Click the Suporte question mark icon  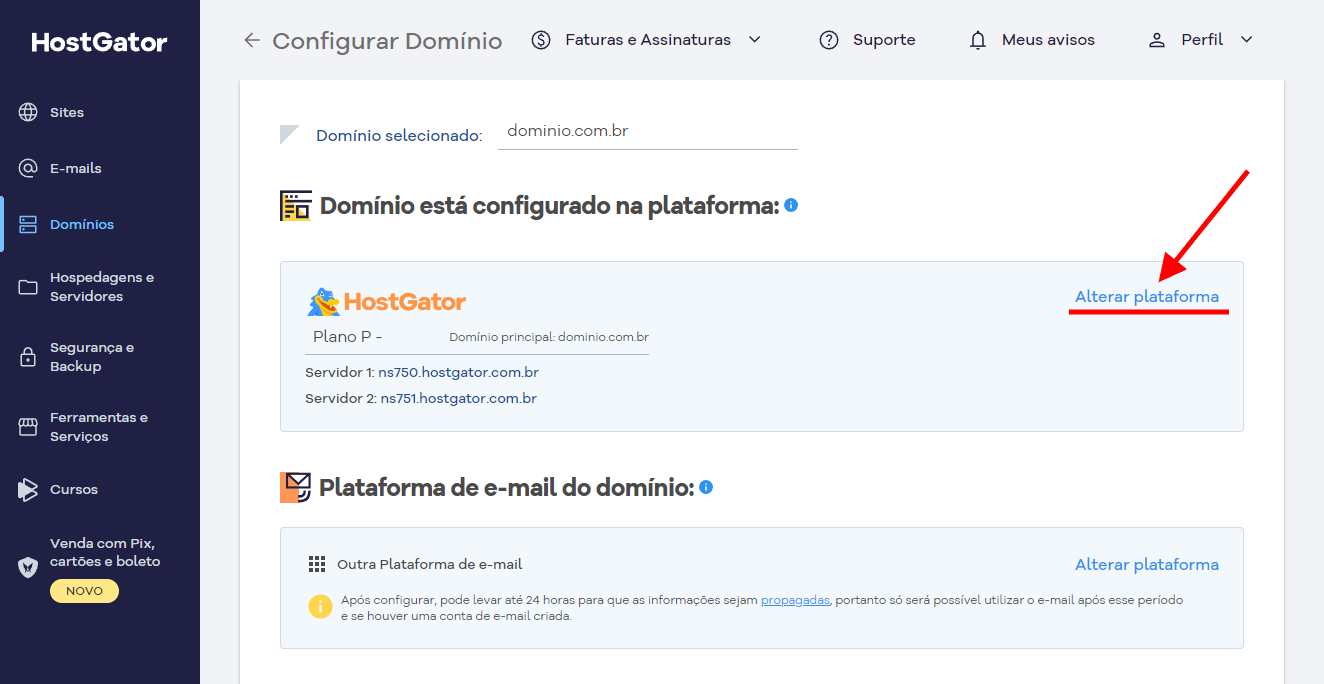point(829,40)
